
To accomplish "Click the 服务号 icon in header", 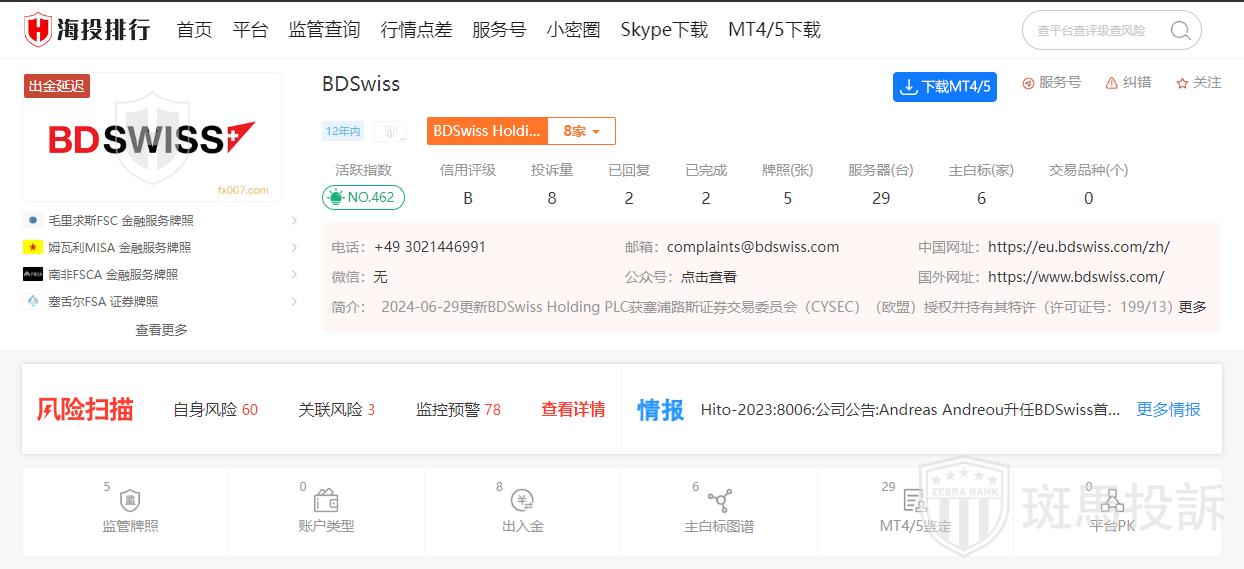I will click(x=1028, y=83).
